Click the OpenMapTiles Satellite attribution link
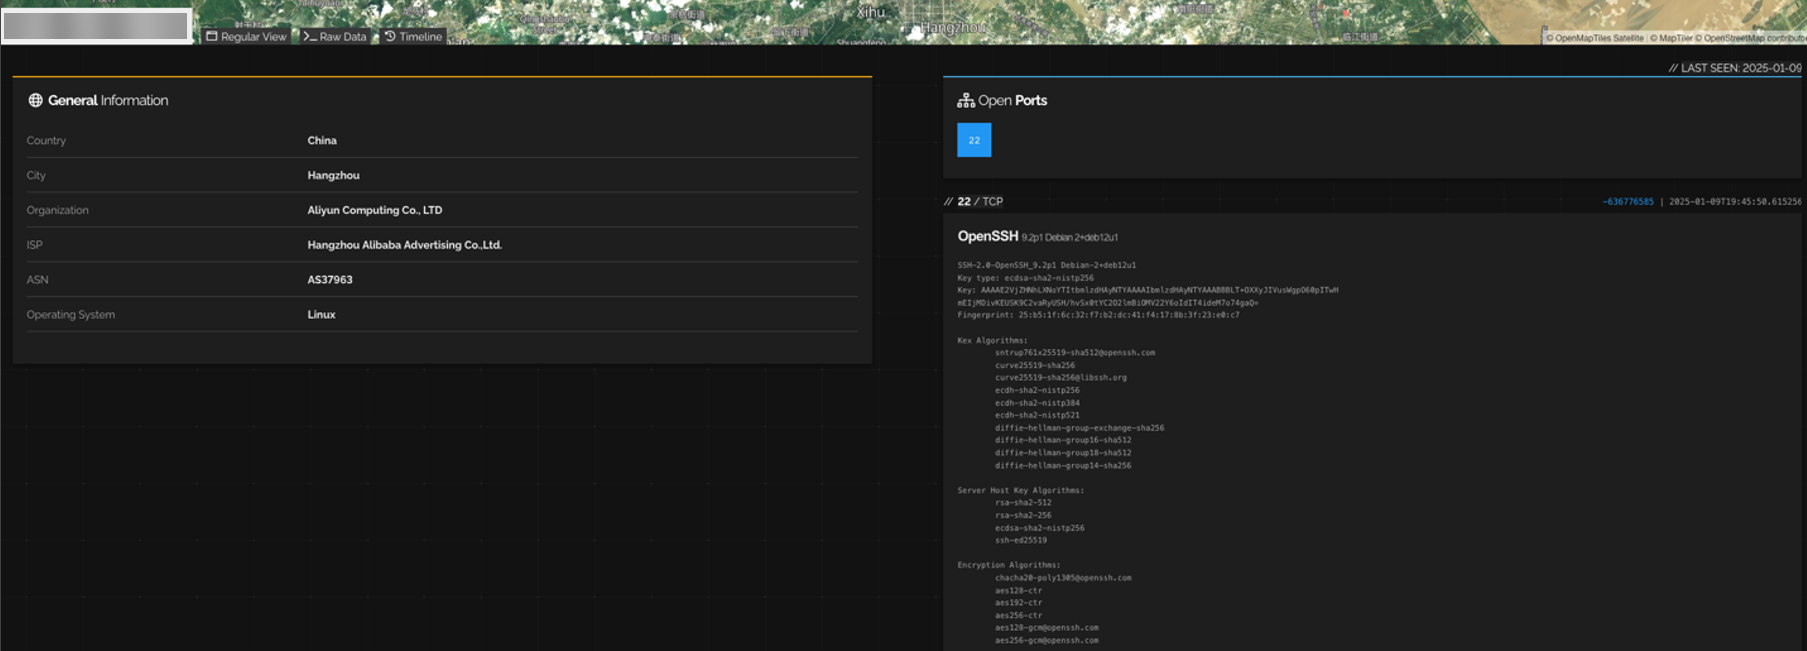 (x=1594, y=38)
